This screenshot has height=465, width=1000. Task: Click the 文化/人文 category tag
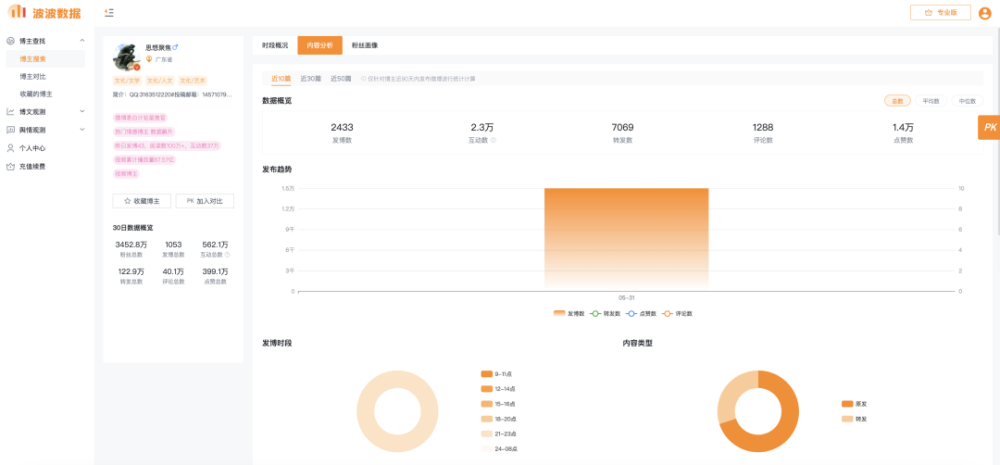point(159,81)
